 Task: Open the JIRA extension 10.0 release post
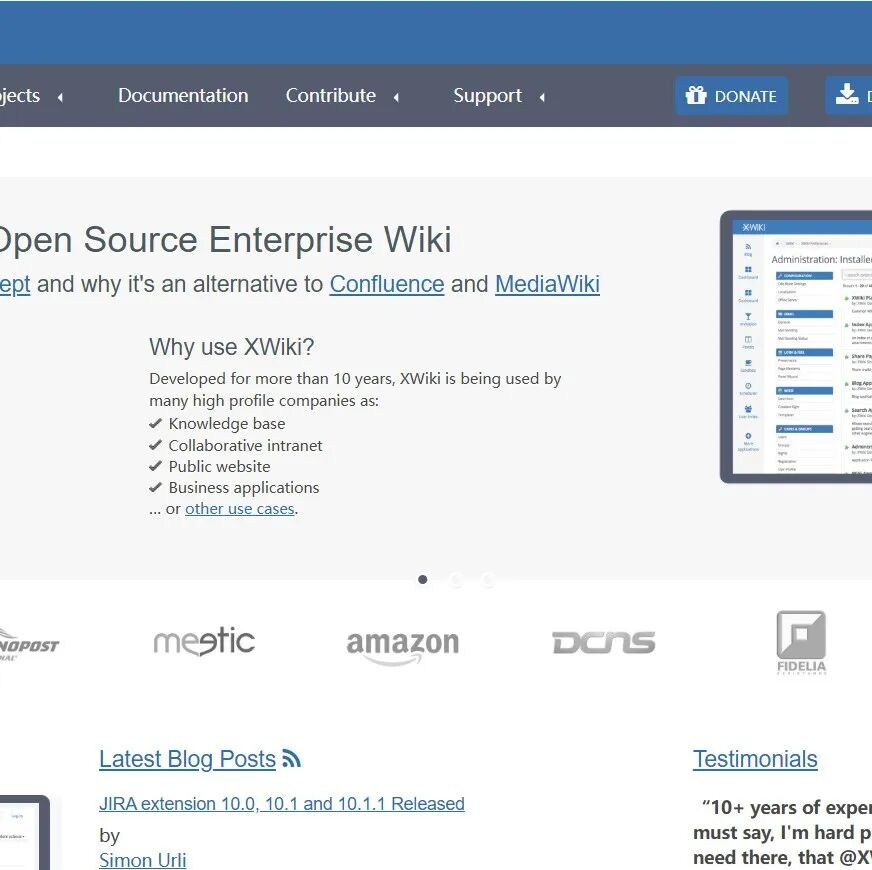point(282,804)
